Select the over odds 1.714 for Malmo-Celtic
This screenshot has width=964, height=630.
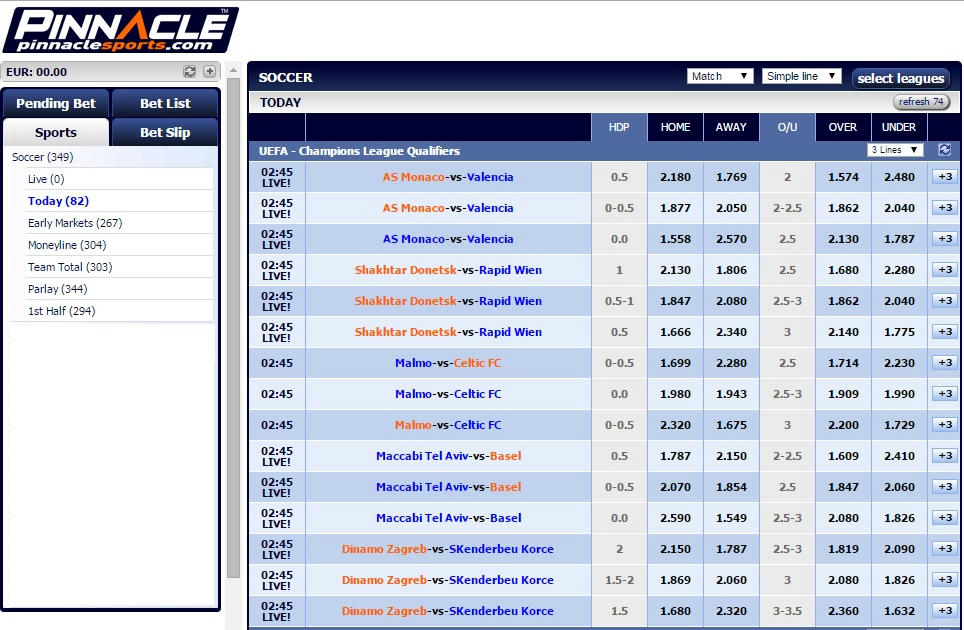pos(843,363)
